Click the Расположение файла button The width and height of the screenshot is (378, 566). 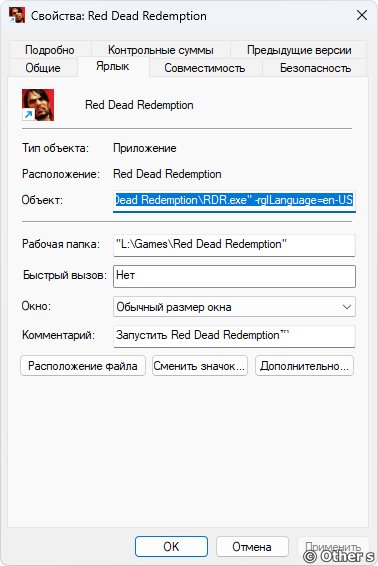pyautogui.click(x=83, y=366)
